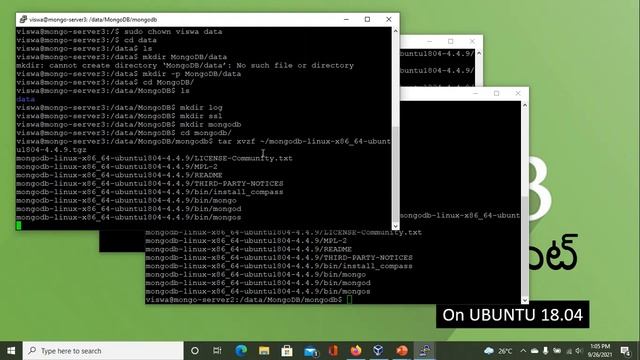Click the 'README' line in the mongo-server2 window
640x360 pixels.
[249, 249]
